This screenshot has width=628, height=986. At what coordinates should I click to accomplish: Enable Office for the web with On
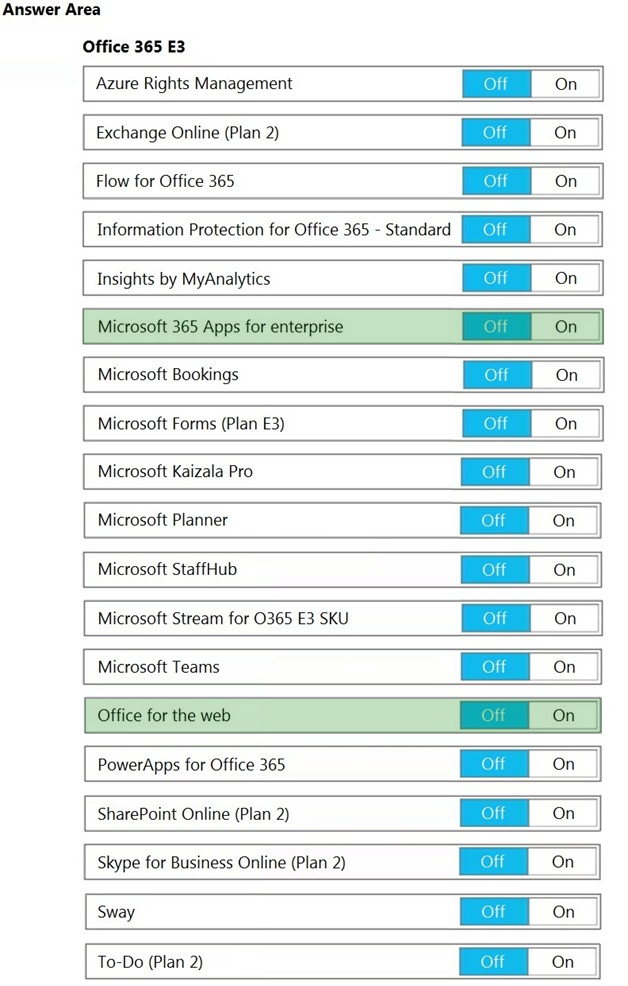563,715
